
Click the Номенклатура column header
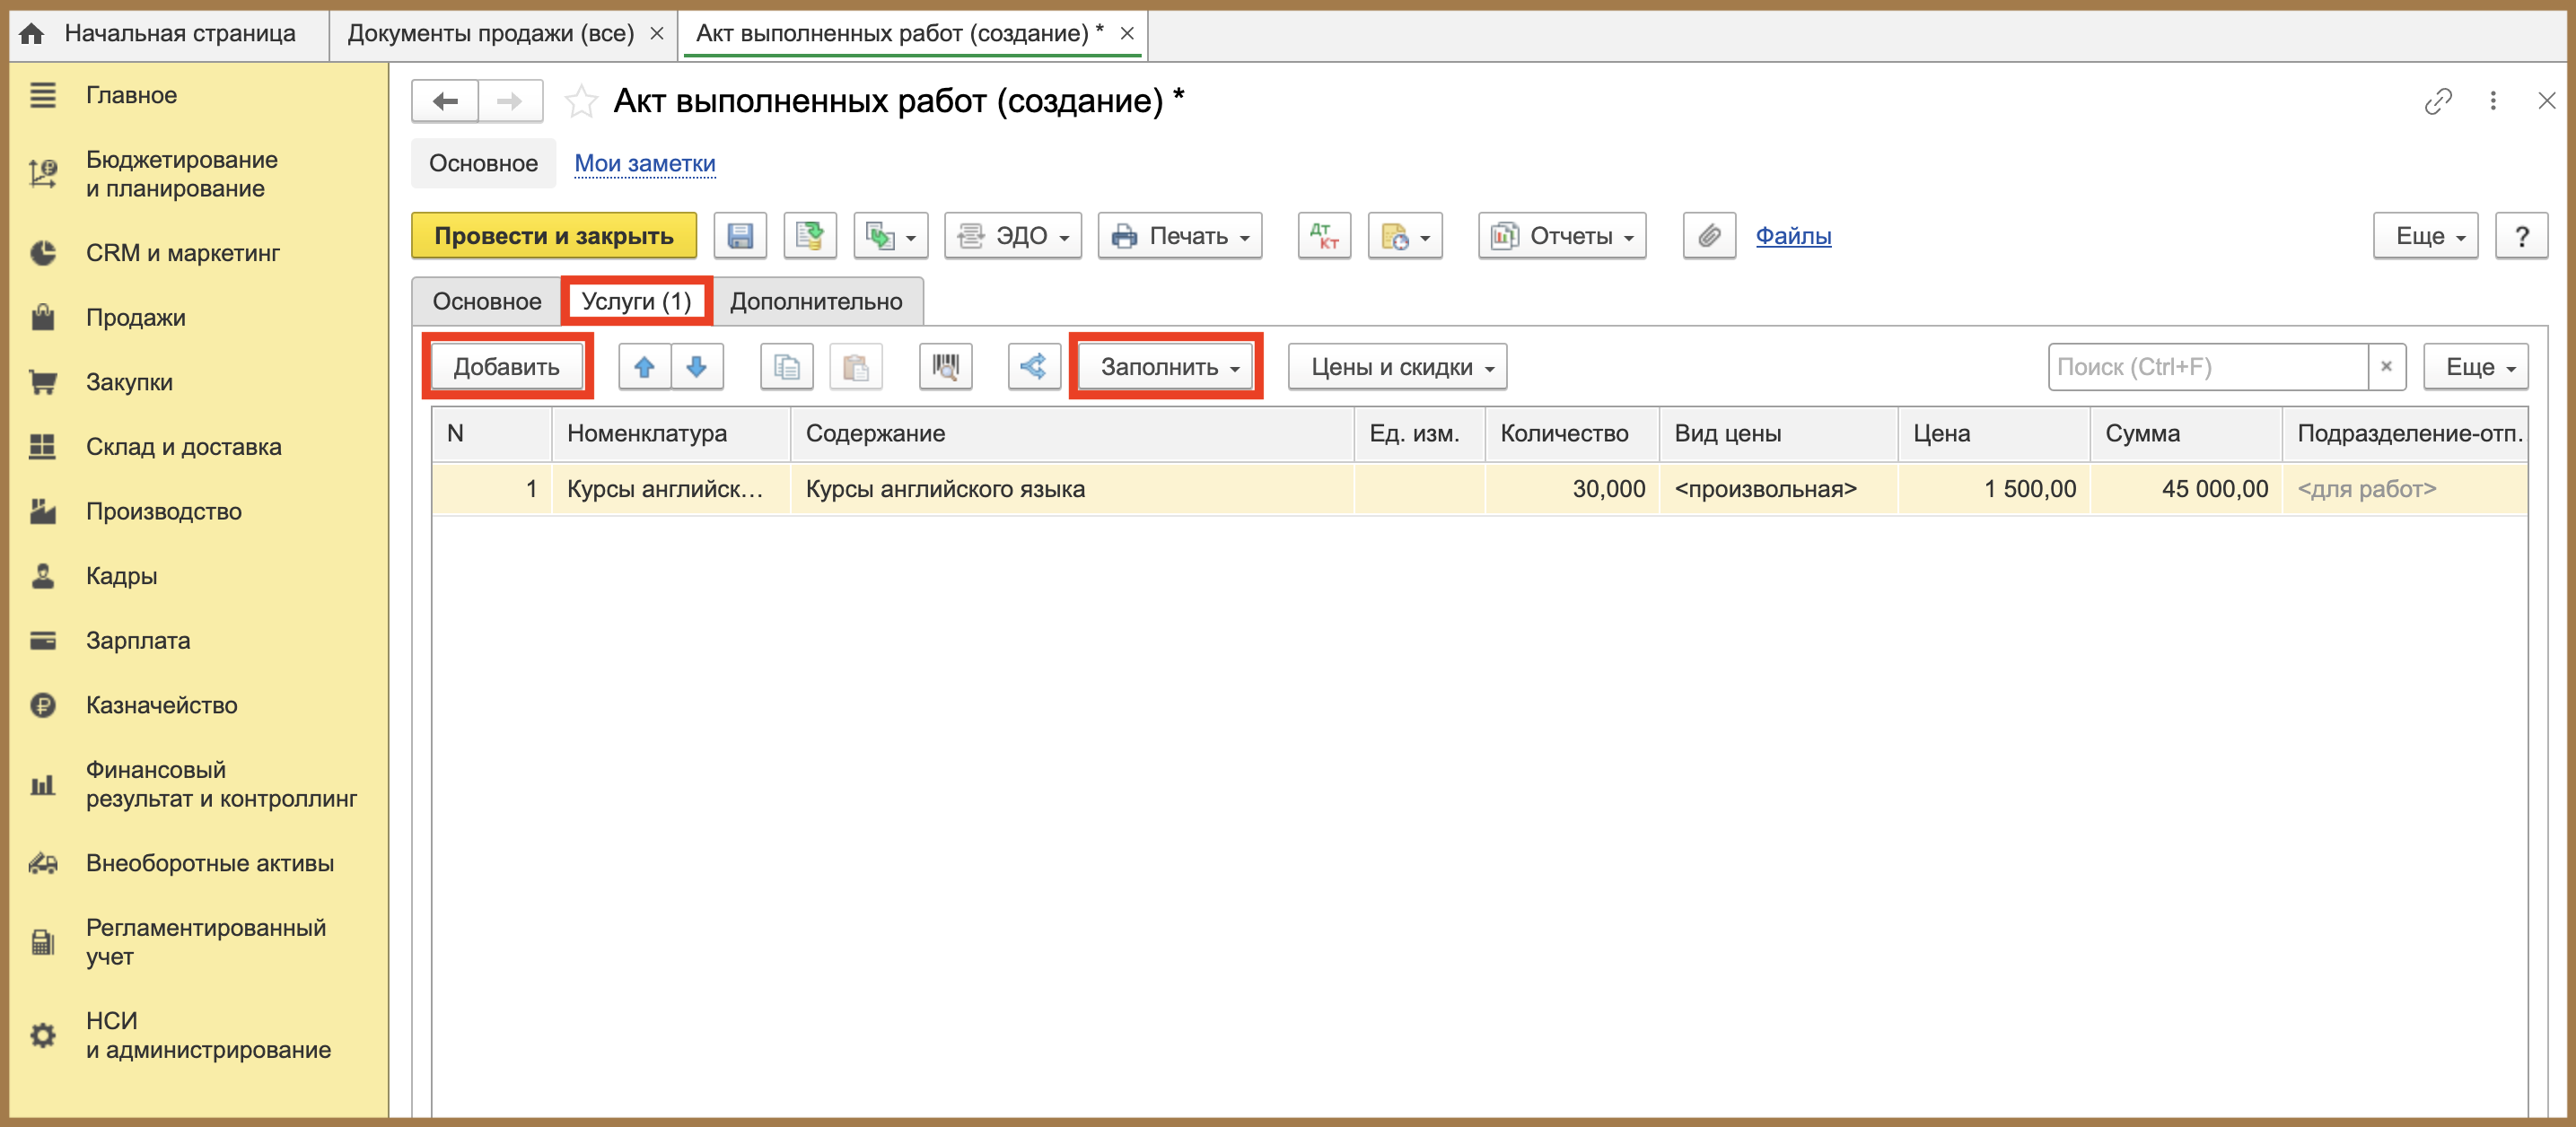[671, 434]
